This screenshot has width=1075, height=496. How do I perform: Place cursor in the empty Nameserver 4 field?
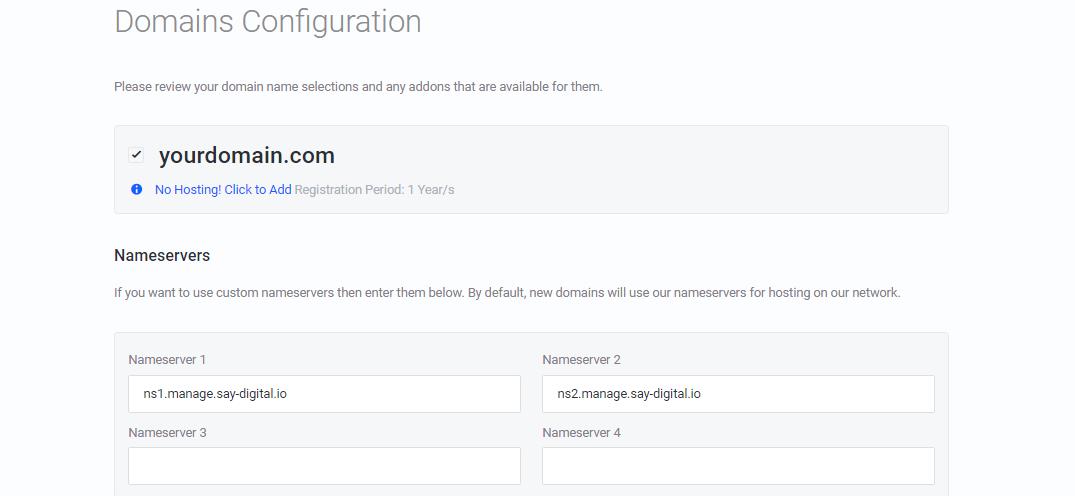tap(738, 466)
